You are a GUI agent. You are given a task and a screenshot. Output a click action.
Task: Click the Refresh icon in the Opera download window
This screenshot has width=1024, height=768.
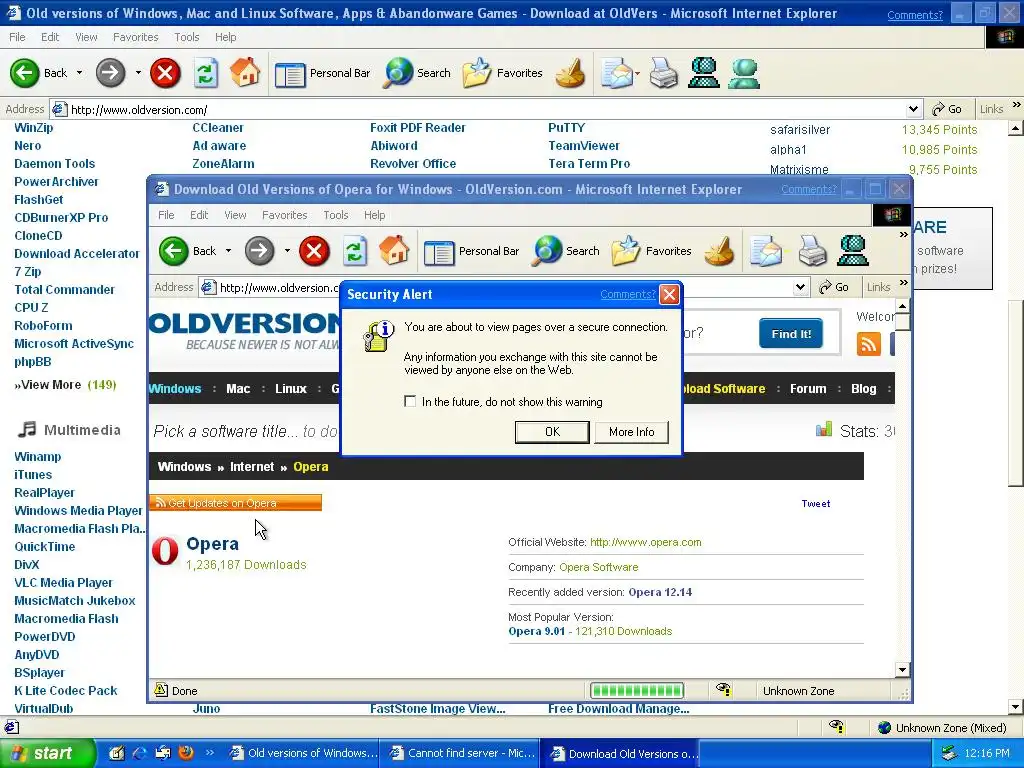[355, 251]
